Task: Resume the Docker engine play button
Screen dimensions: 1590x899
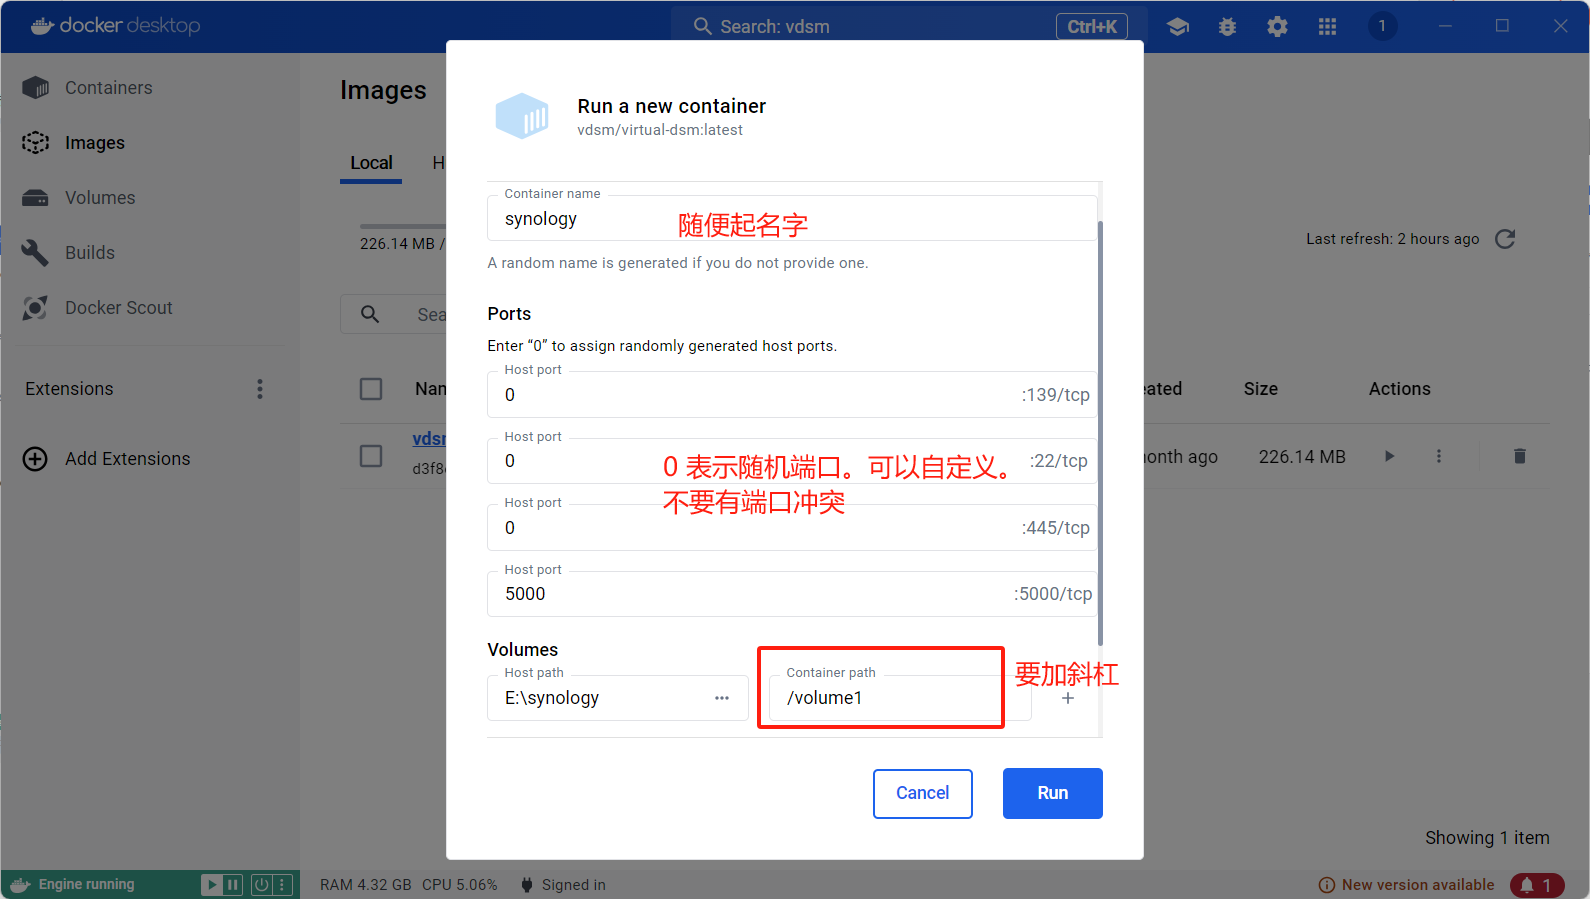Action: 212,885
